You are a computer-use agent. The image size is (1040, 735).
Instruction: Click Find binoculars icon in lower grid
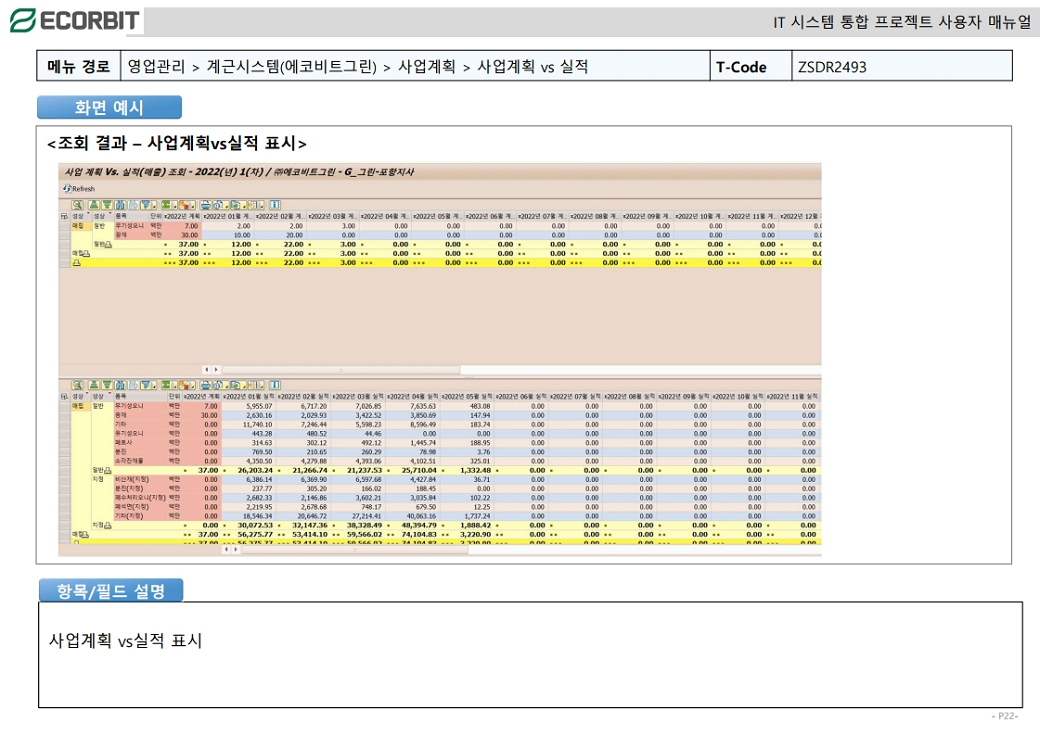119,385
